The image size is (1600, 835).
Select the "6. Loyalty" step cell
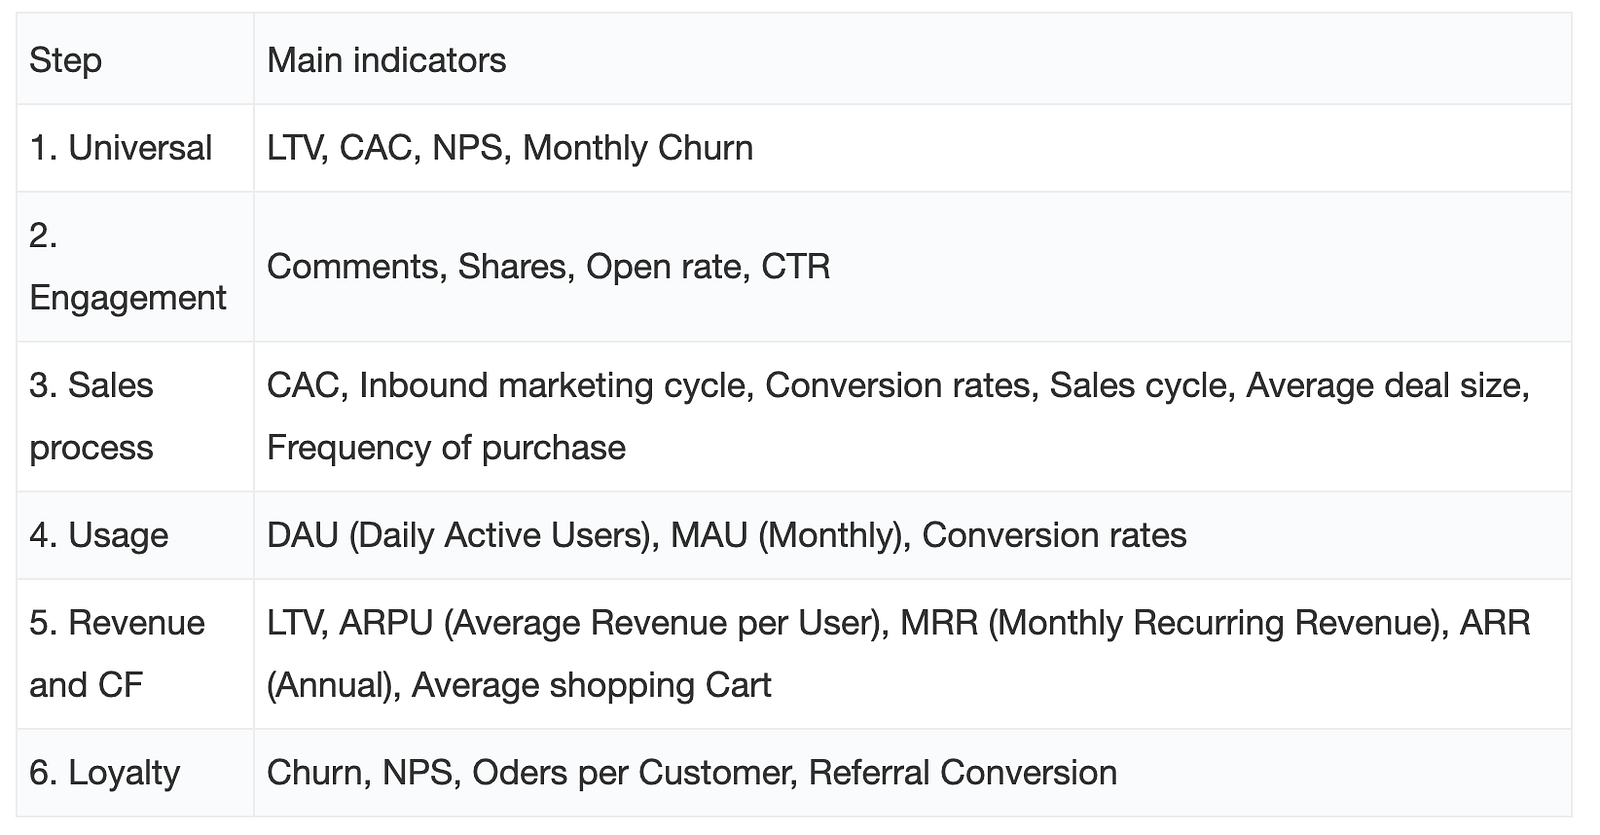(105, 773)
